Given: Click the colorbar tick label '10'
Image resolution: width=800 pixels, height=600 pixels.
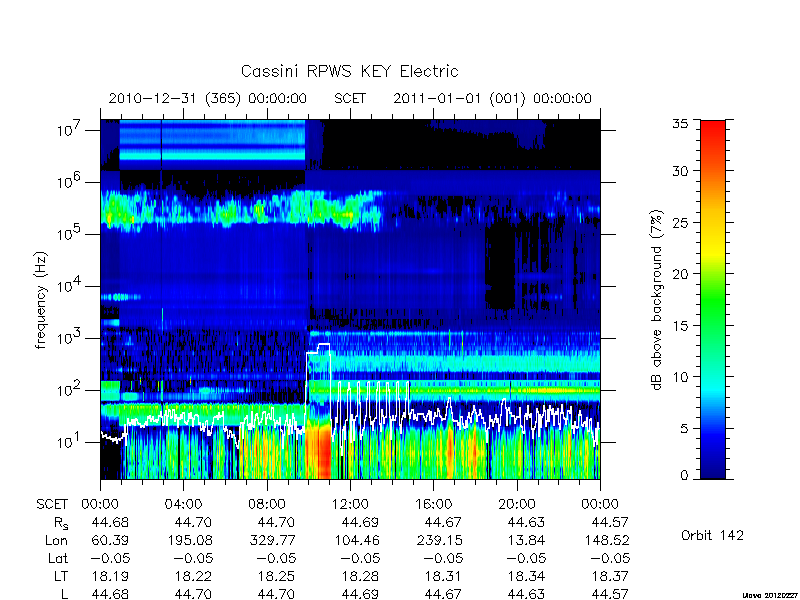Looking at the screenshot, I should coord(680,377).
